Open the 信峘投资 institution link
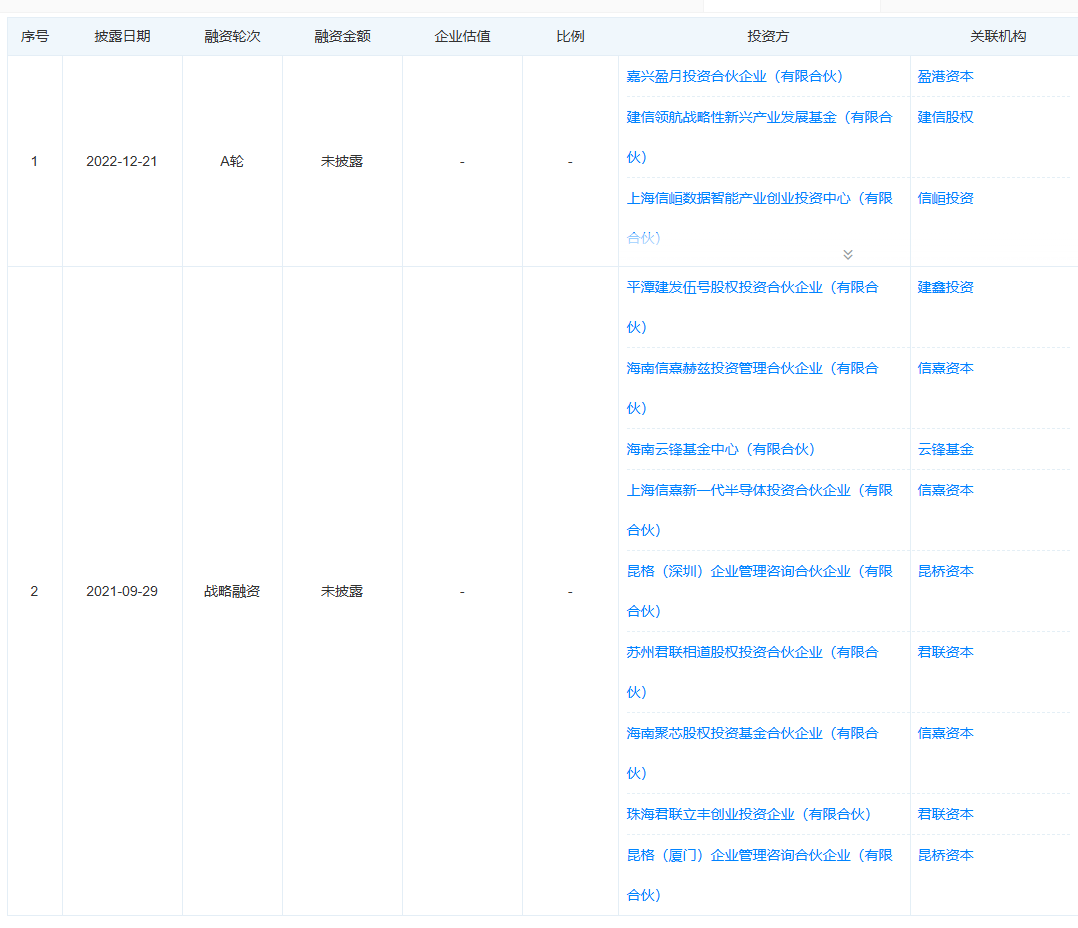The image size is (1078, 928). click(x=944, y=198)
